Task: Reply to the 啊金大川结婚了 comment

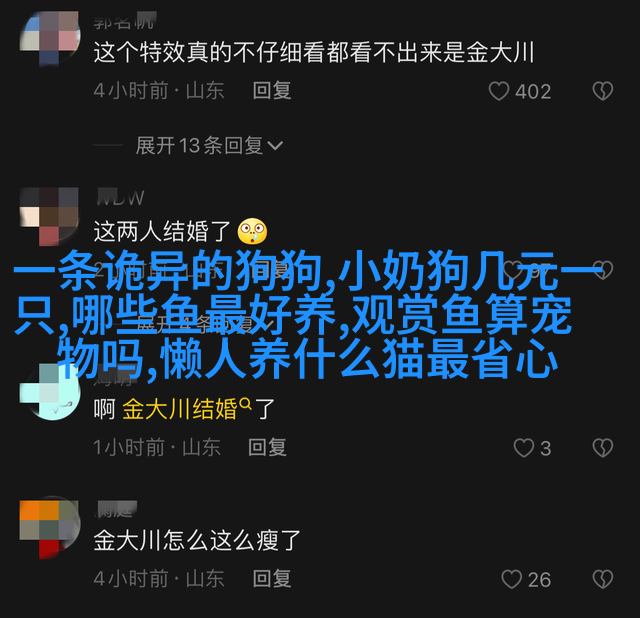Action: [x=267, y=447]
